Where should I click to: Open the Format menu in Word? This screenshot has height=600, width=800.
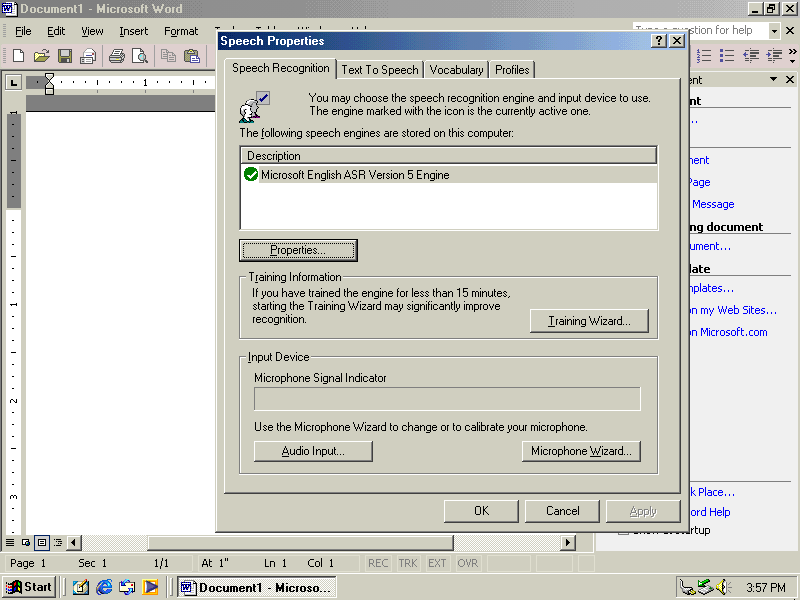pyautogui.click(x=181, y=31)
